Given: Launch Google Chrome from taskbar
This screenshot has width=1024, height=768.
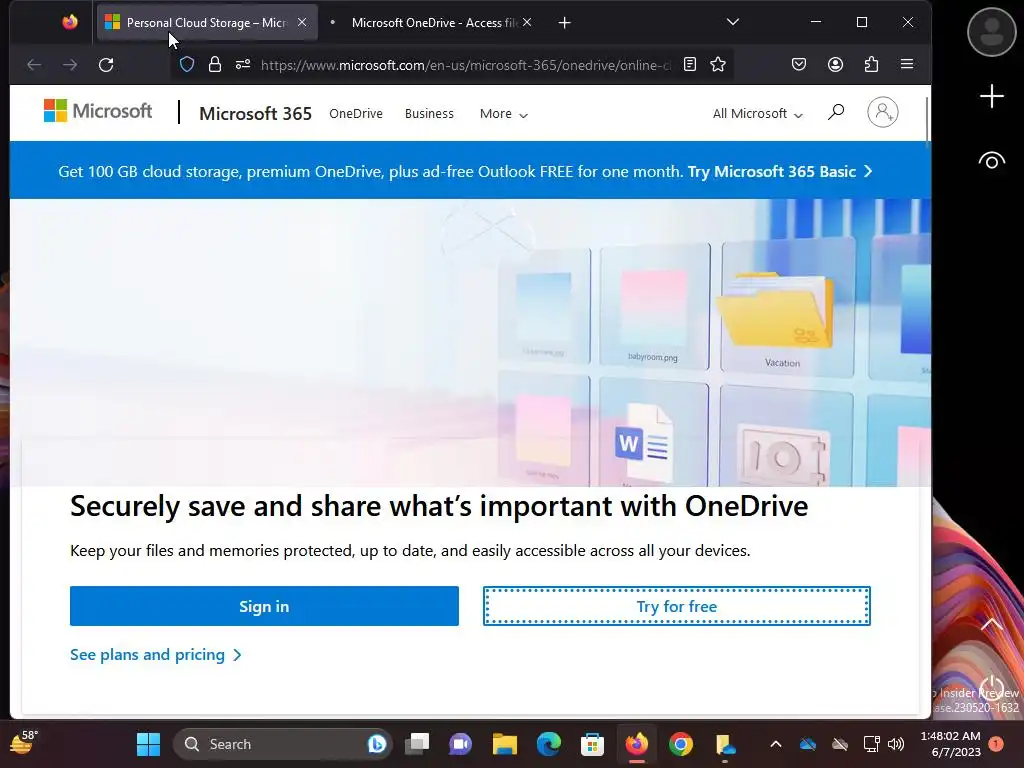Looking at the screenshot, I should coord(680,744).
